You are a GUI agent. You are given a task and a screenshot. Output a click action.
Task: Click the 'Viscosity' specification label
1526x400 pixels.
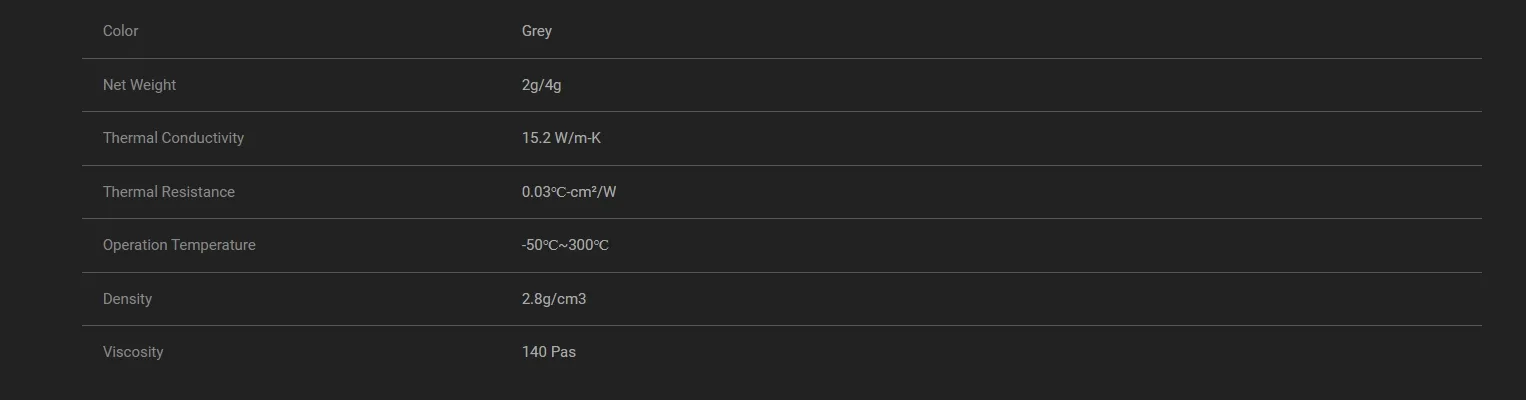pyautogui.click(x=133, y=352)
